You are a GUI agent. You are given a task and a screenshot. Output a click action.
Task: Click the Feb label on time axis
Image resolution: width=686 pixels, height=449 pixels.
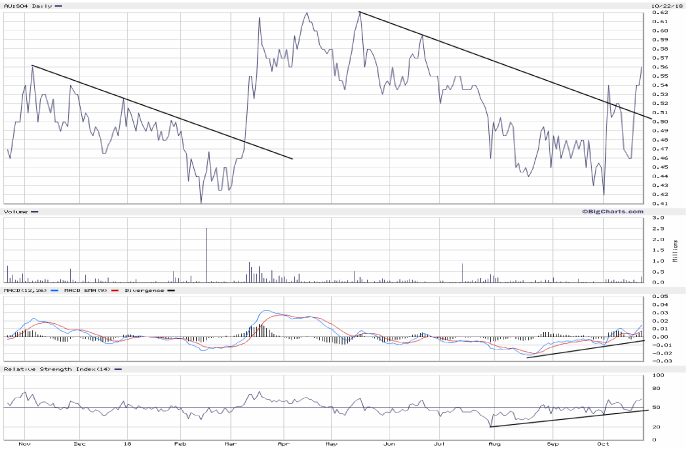tap(180, 442)
